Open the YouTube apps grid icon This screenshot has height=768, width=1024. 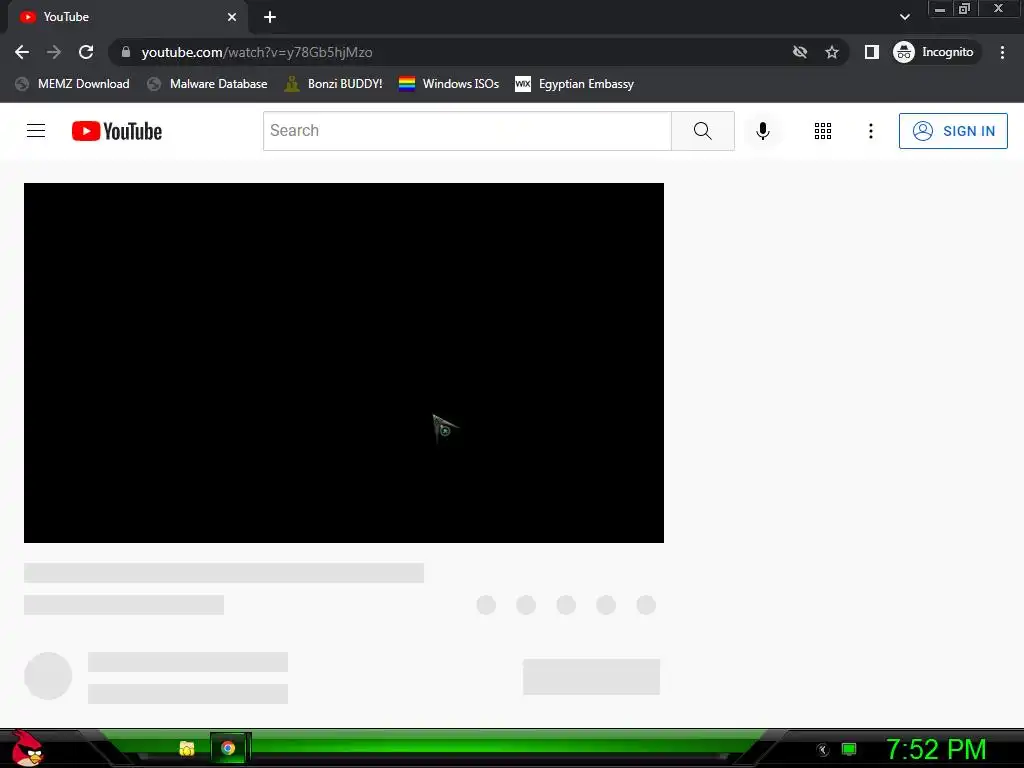click(x=823, y=131)
